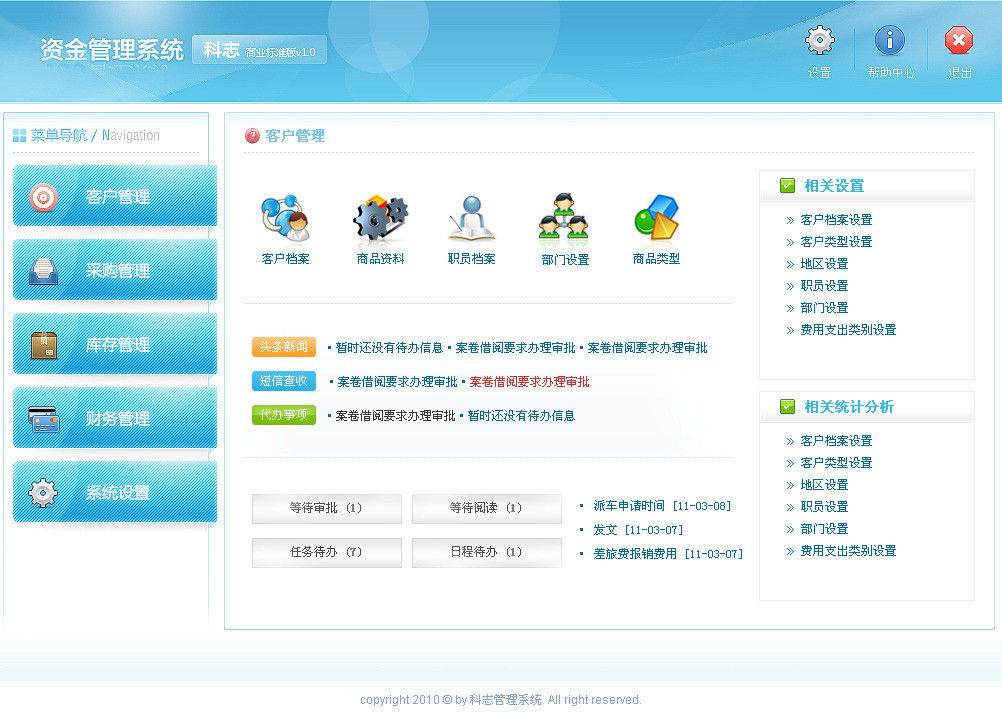Select the 部门设置 department icon
Viewport: 1002px width, 717px height.
(x=564, y=219)
